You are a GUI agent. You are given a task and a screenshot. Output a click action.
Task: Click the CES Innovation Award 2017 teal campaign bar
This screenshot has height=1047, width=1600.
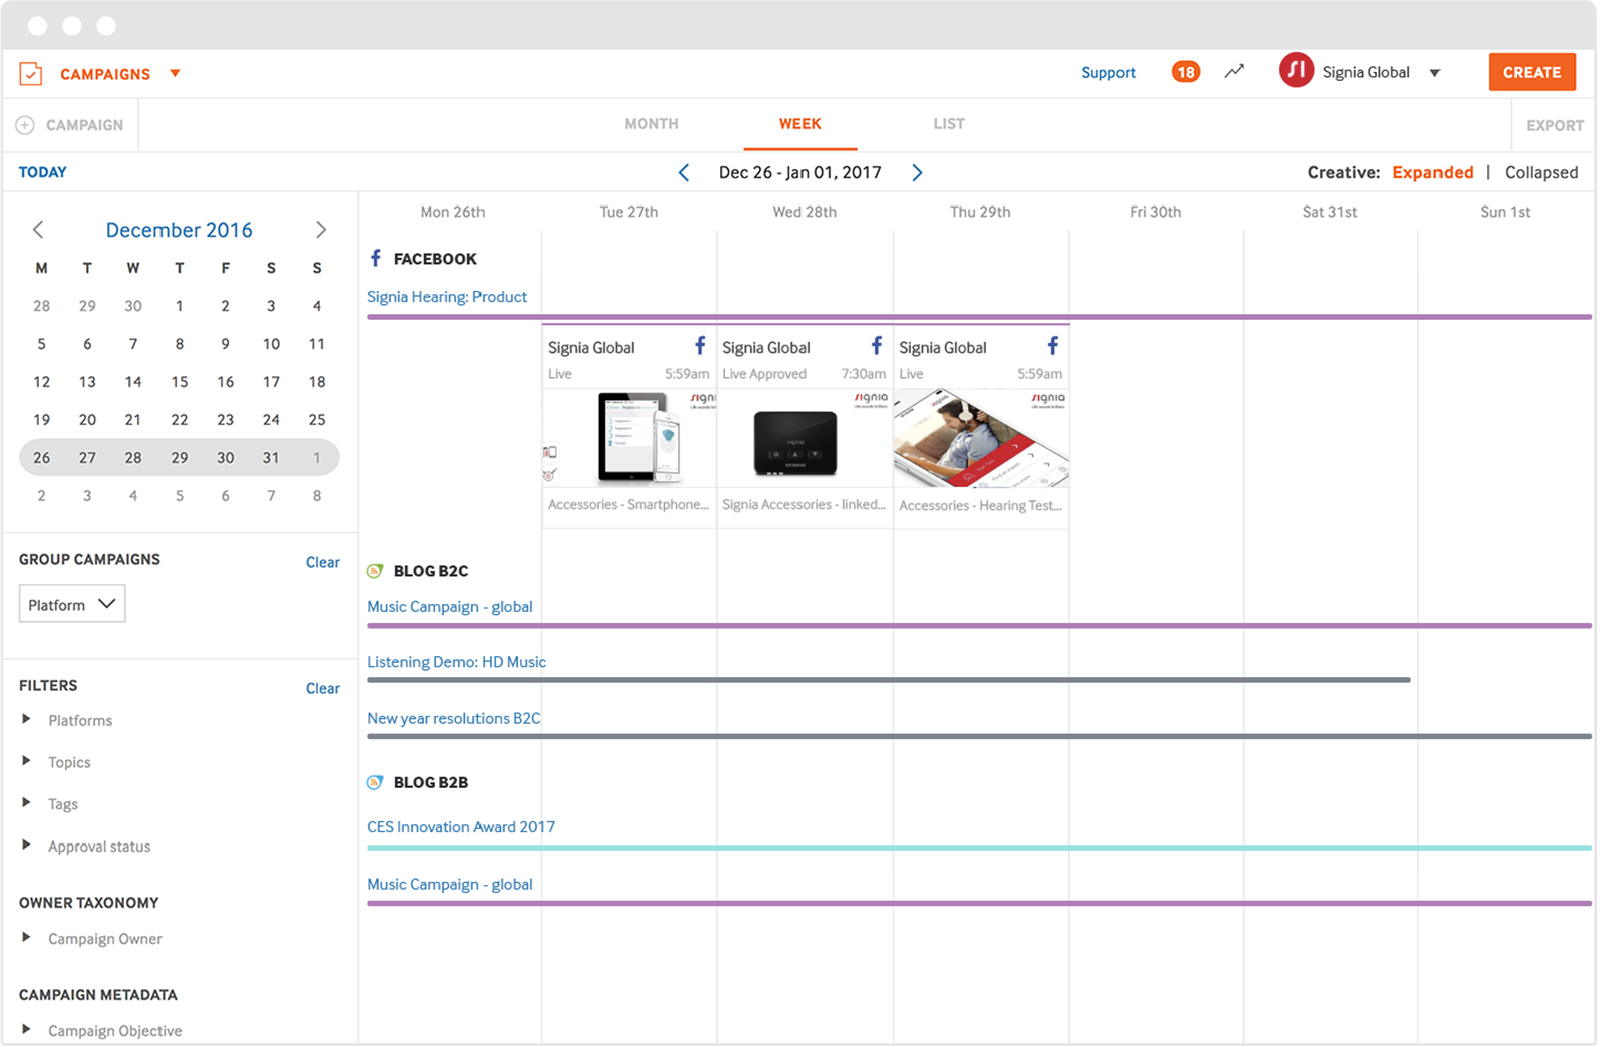click(979, 848)
